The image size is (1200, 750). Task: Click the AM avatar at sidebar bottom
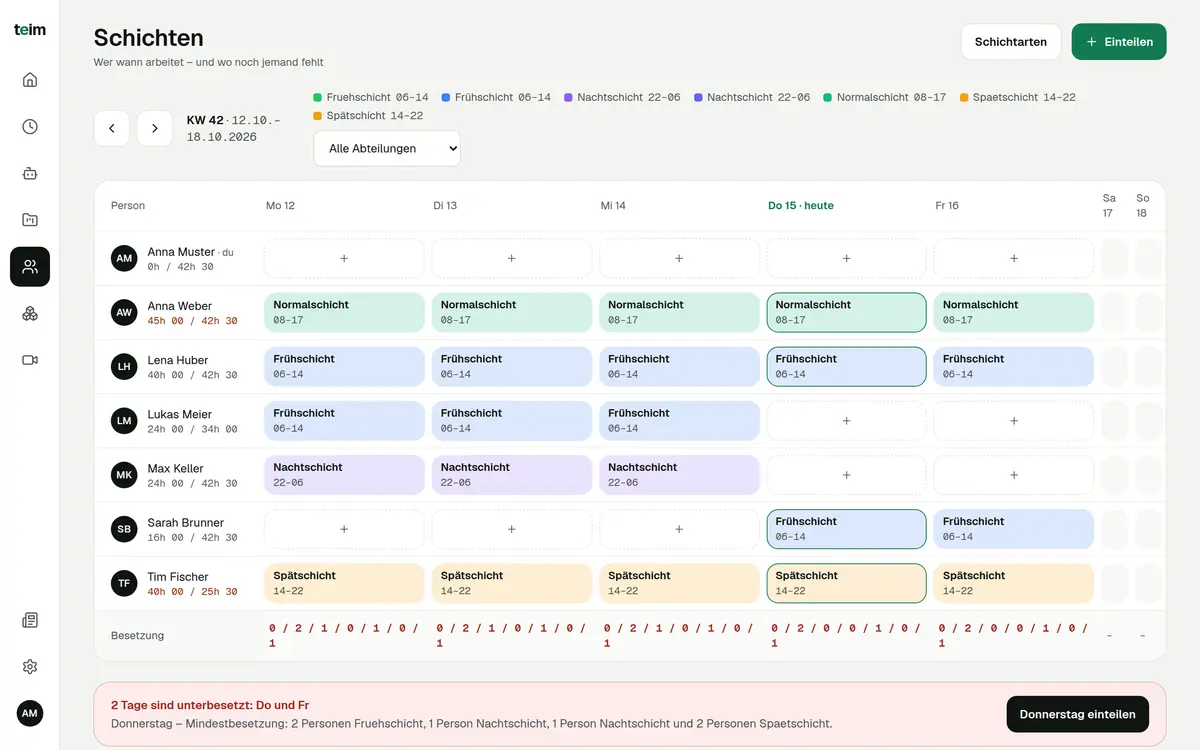30,713
